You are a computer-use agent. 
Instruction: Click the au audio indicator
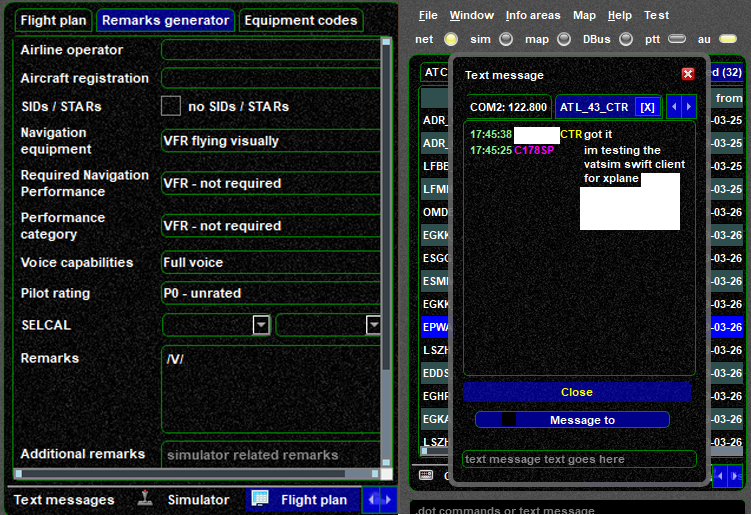[x=727, y=39]
